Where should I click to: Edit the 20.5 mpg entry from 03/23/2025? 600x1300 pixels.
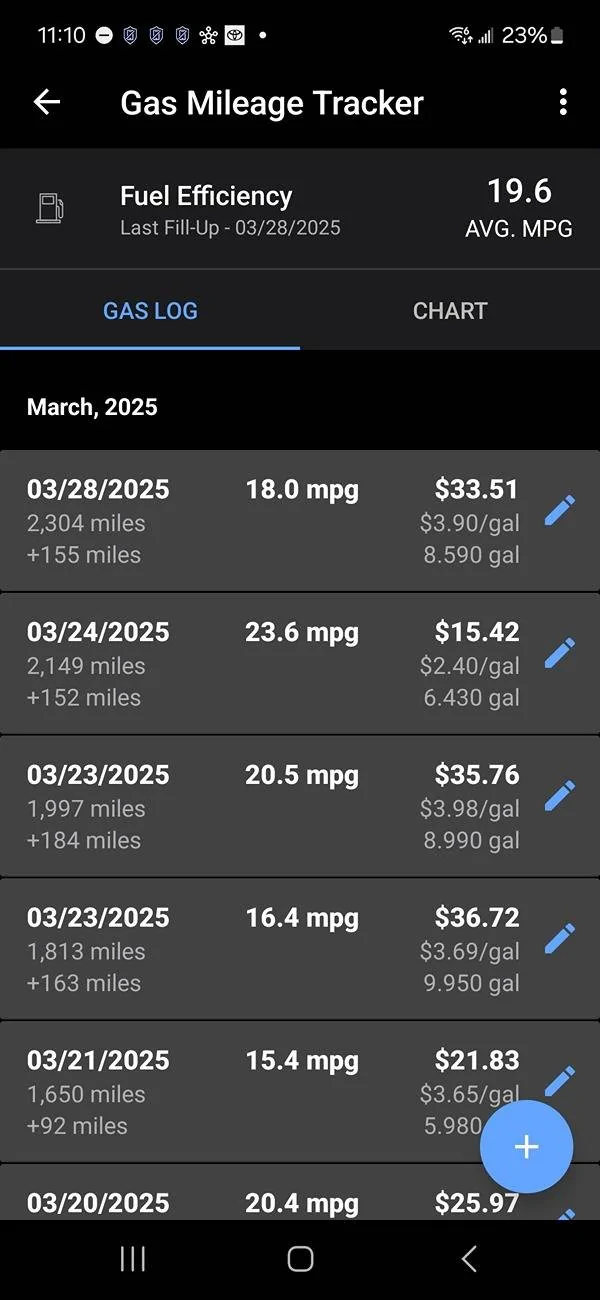561,795
